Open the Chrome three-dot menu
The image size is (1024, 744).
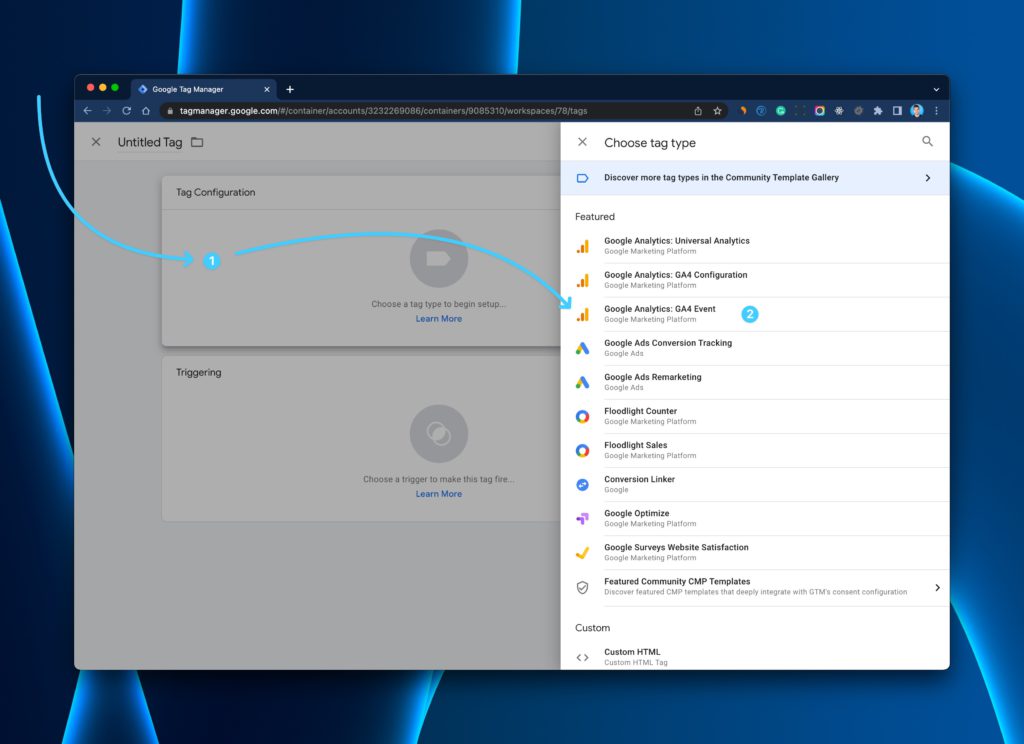click(x=936, y=110)
